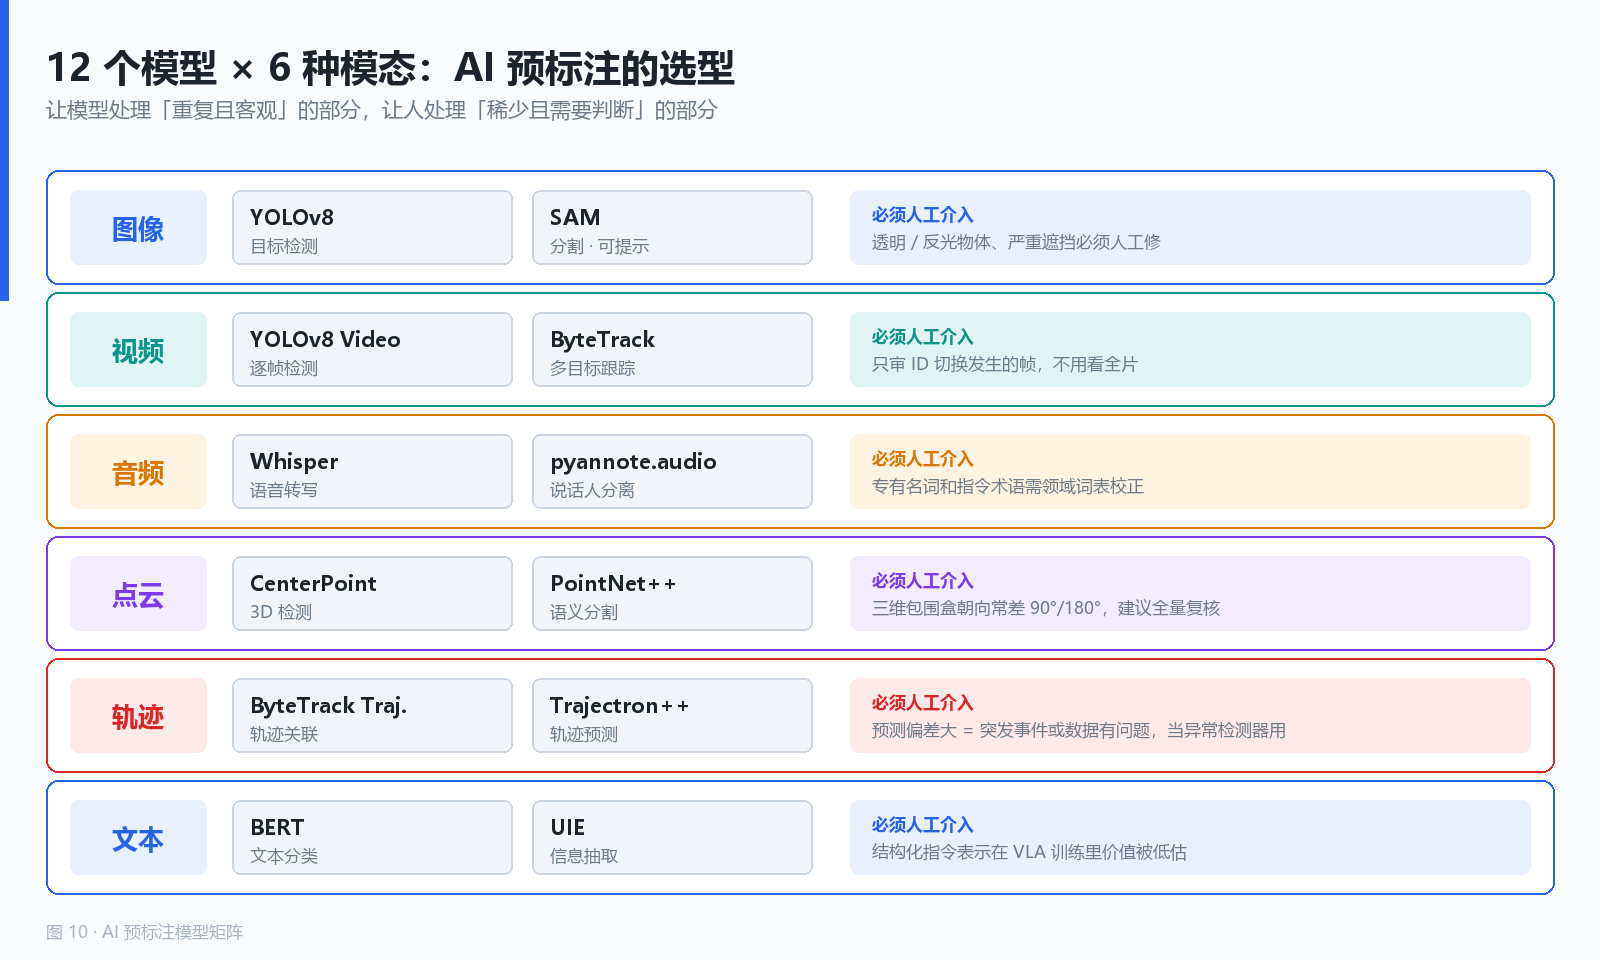Open the Trajectron++ 轨迹预测 card

pyautogui.click(x=672, y=716)
